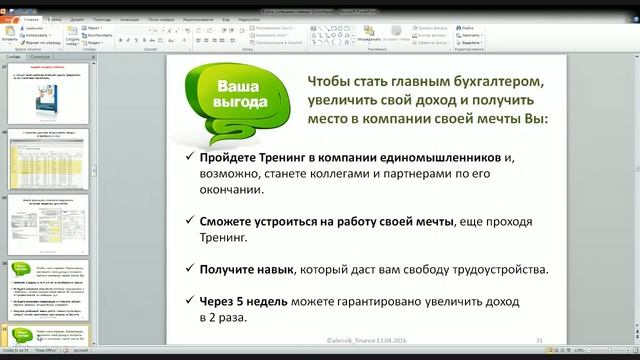Screen dimensions: 640x360
Task: Toggle Center alignment in the Paragraph group
Action: pyautogui.click(x=207, y=40)
